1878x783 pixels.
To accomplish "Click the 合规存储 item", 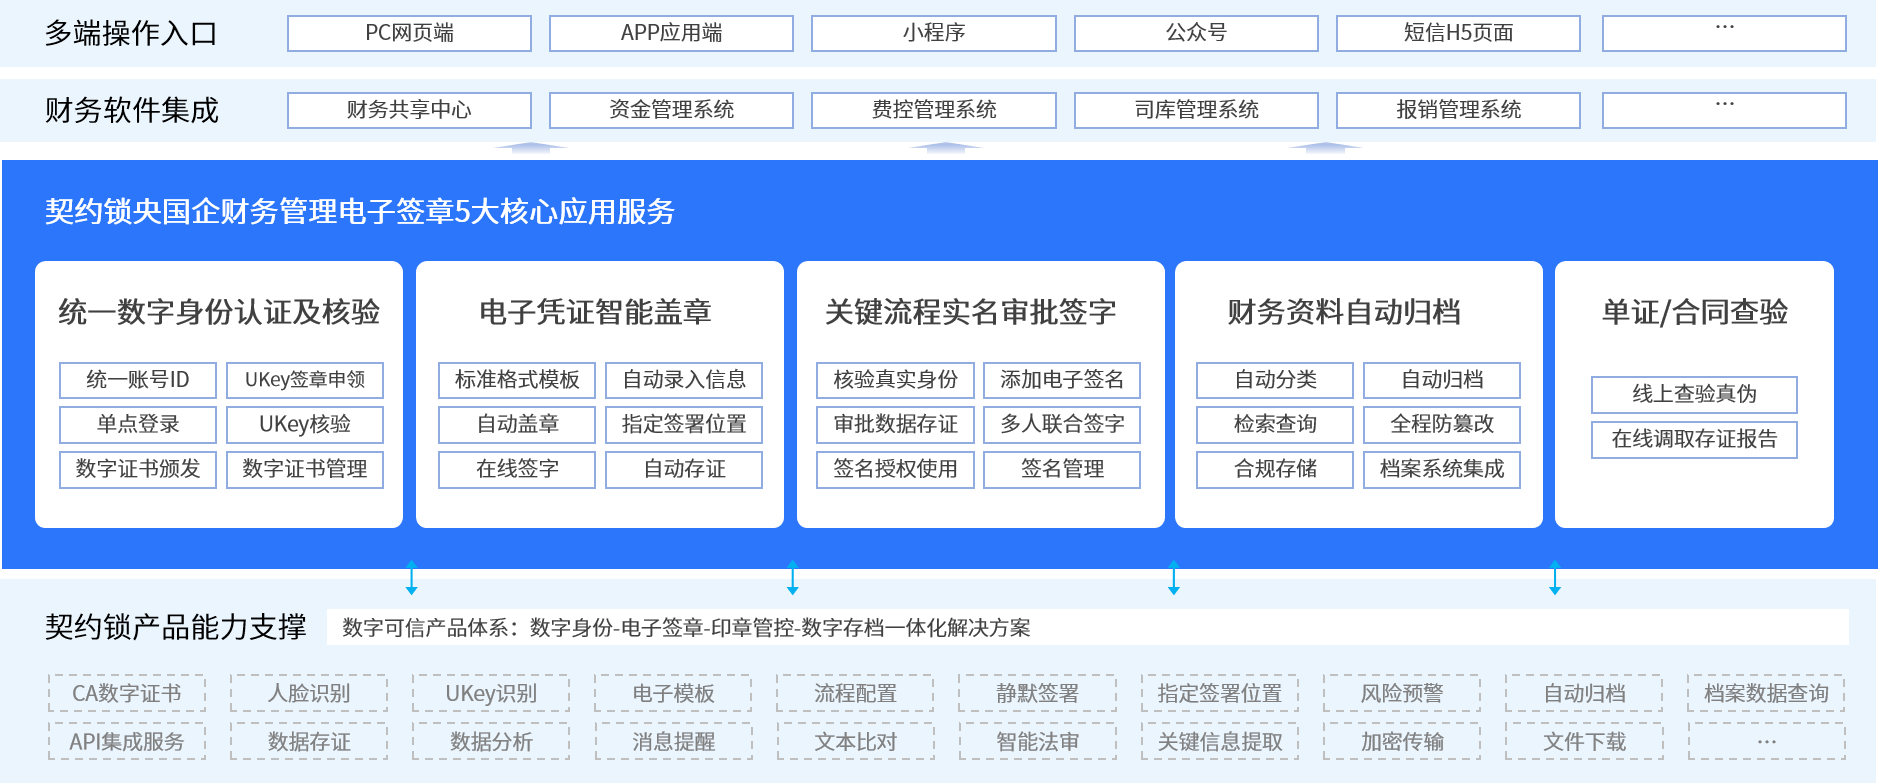I will point(1275,469).
